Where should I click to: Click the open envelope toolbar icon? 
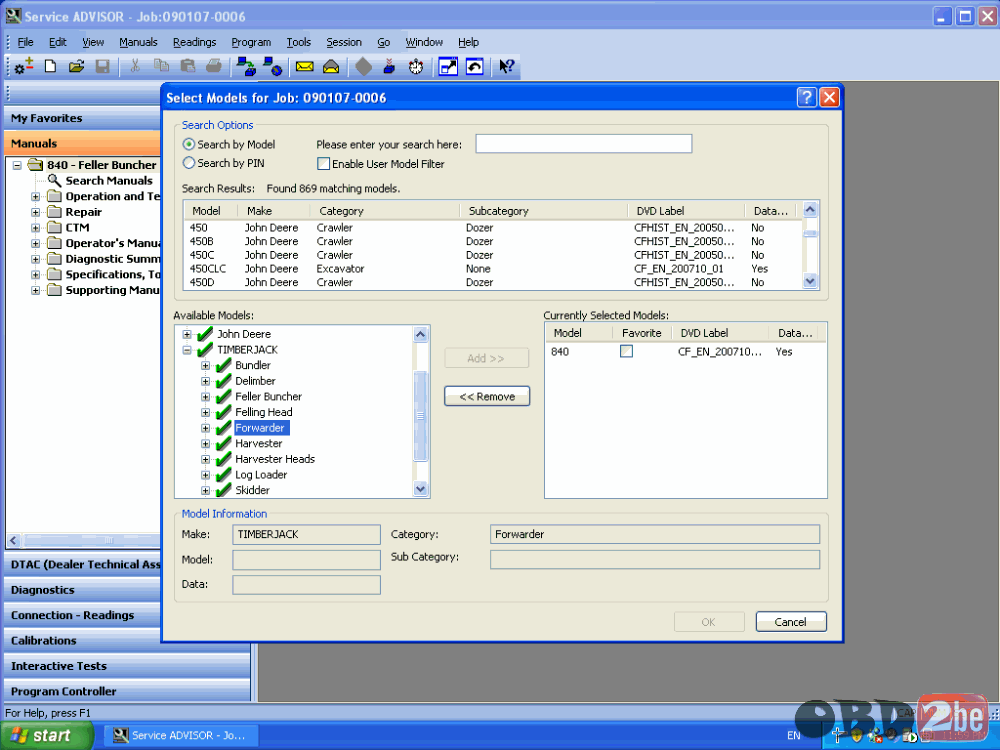pyautogui.click(x=331, y=66)
